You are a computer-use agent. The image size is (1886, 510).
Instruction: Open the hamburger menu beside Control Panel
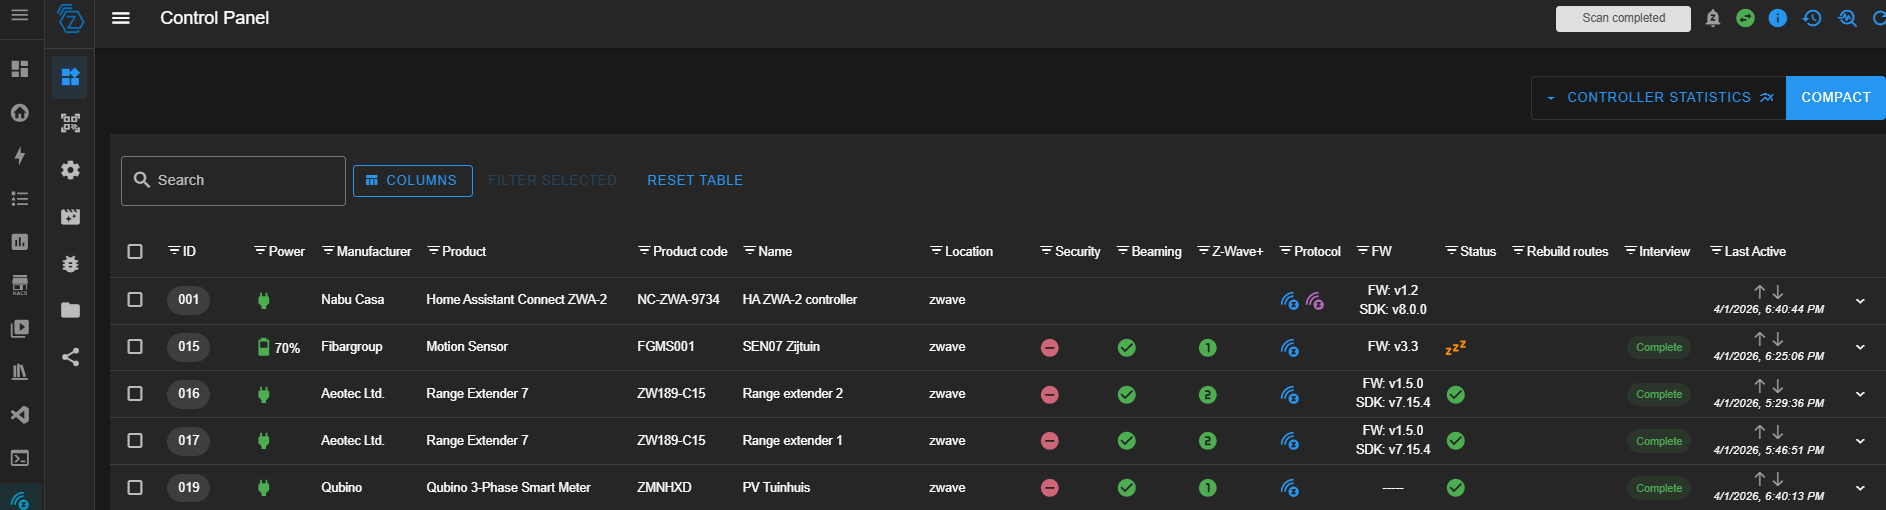(x=121, y=18)
